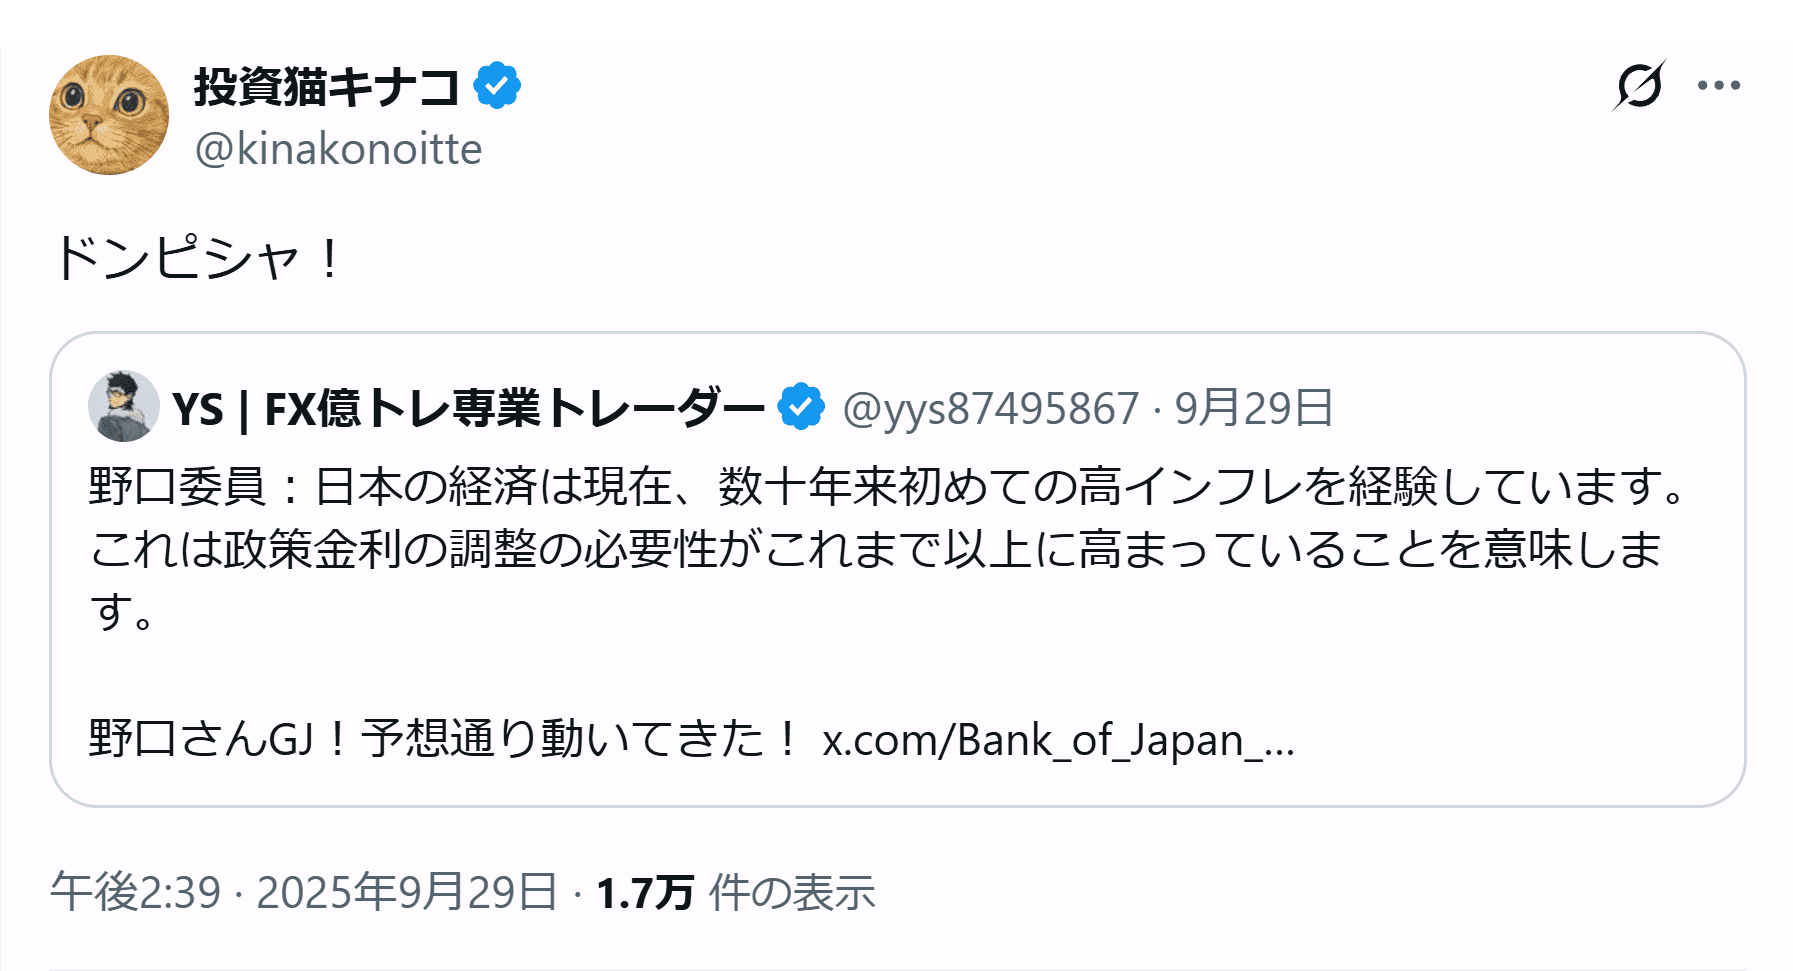Go to the @yys87495867 handle
1793x971 pixels.
990,408
